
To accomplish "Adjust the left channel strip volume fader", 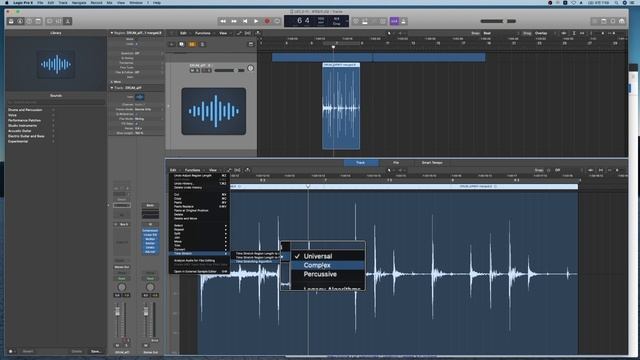I will (118, 312).
